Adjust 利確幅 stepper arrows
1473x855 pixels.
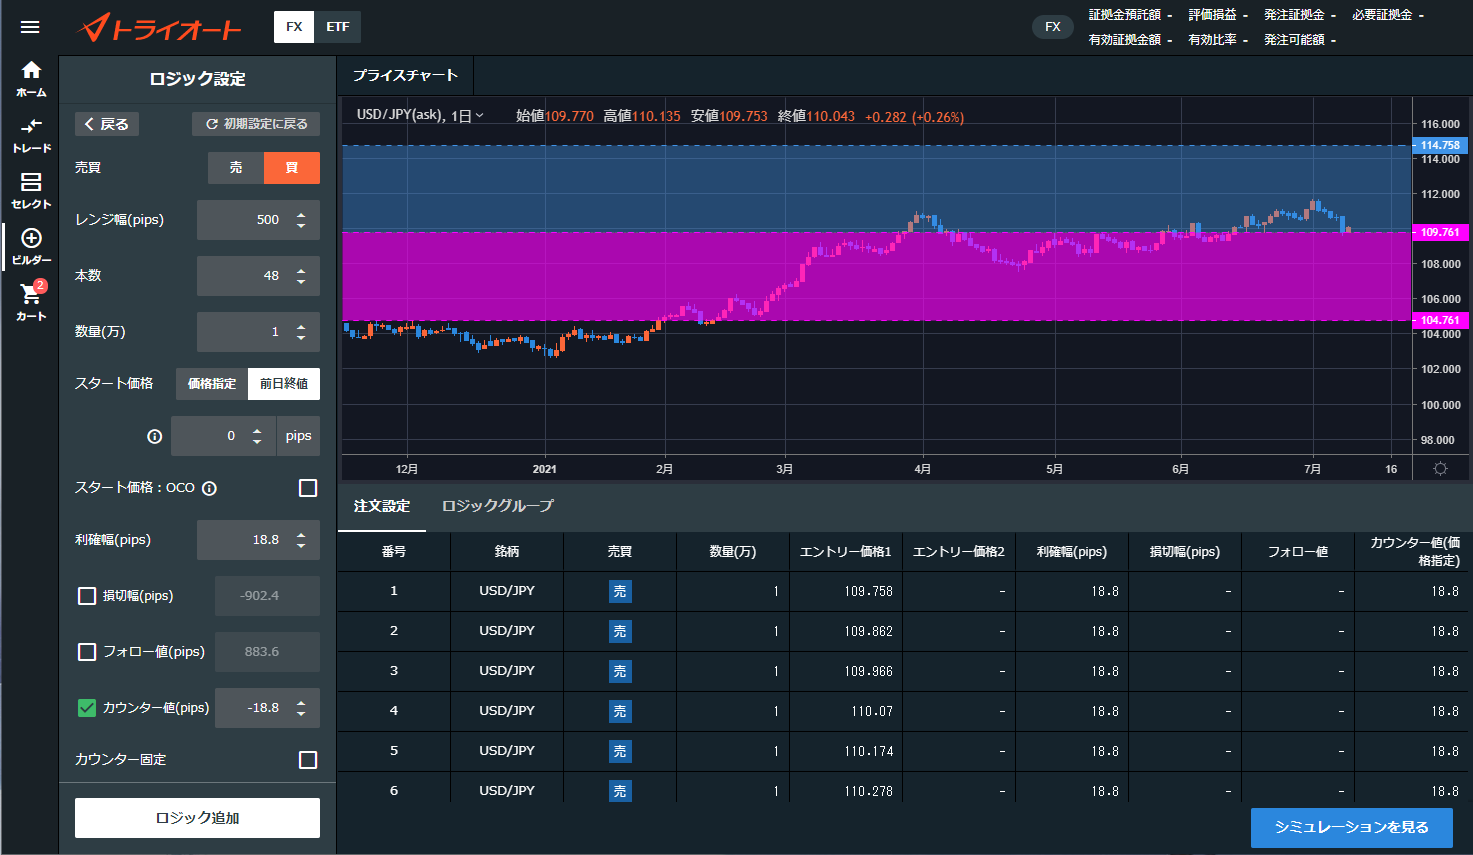tap(301, 540)
